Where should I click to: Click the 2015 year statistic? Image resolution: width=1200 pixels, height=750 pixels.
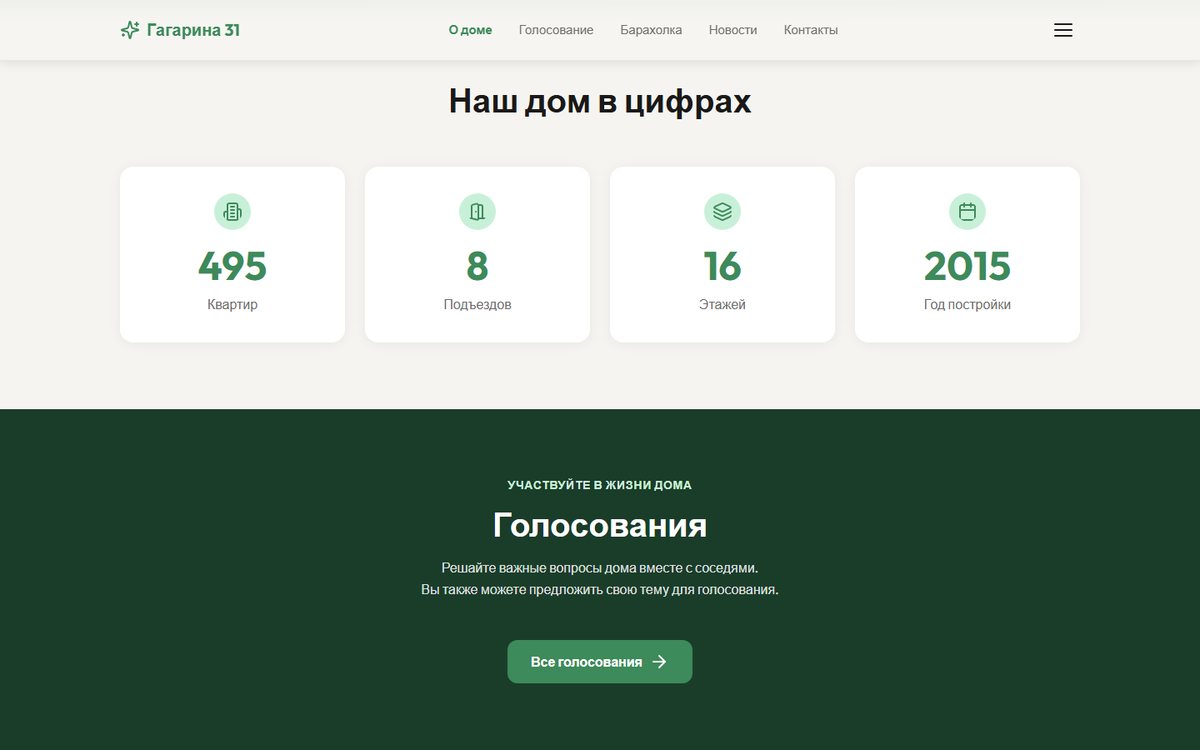(967, 266)
